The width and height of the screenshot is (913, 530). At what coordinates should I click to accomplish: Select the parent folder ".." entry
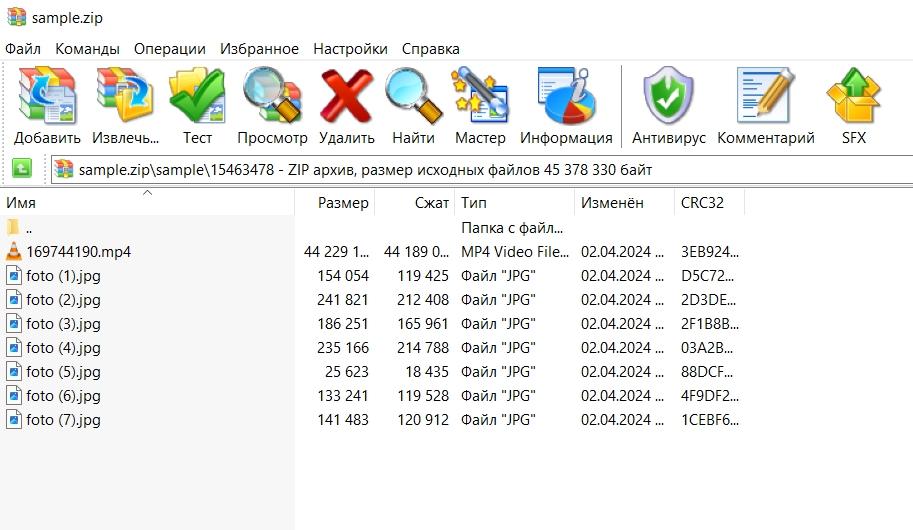pos(30,228)
